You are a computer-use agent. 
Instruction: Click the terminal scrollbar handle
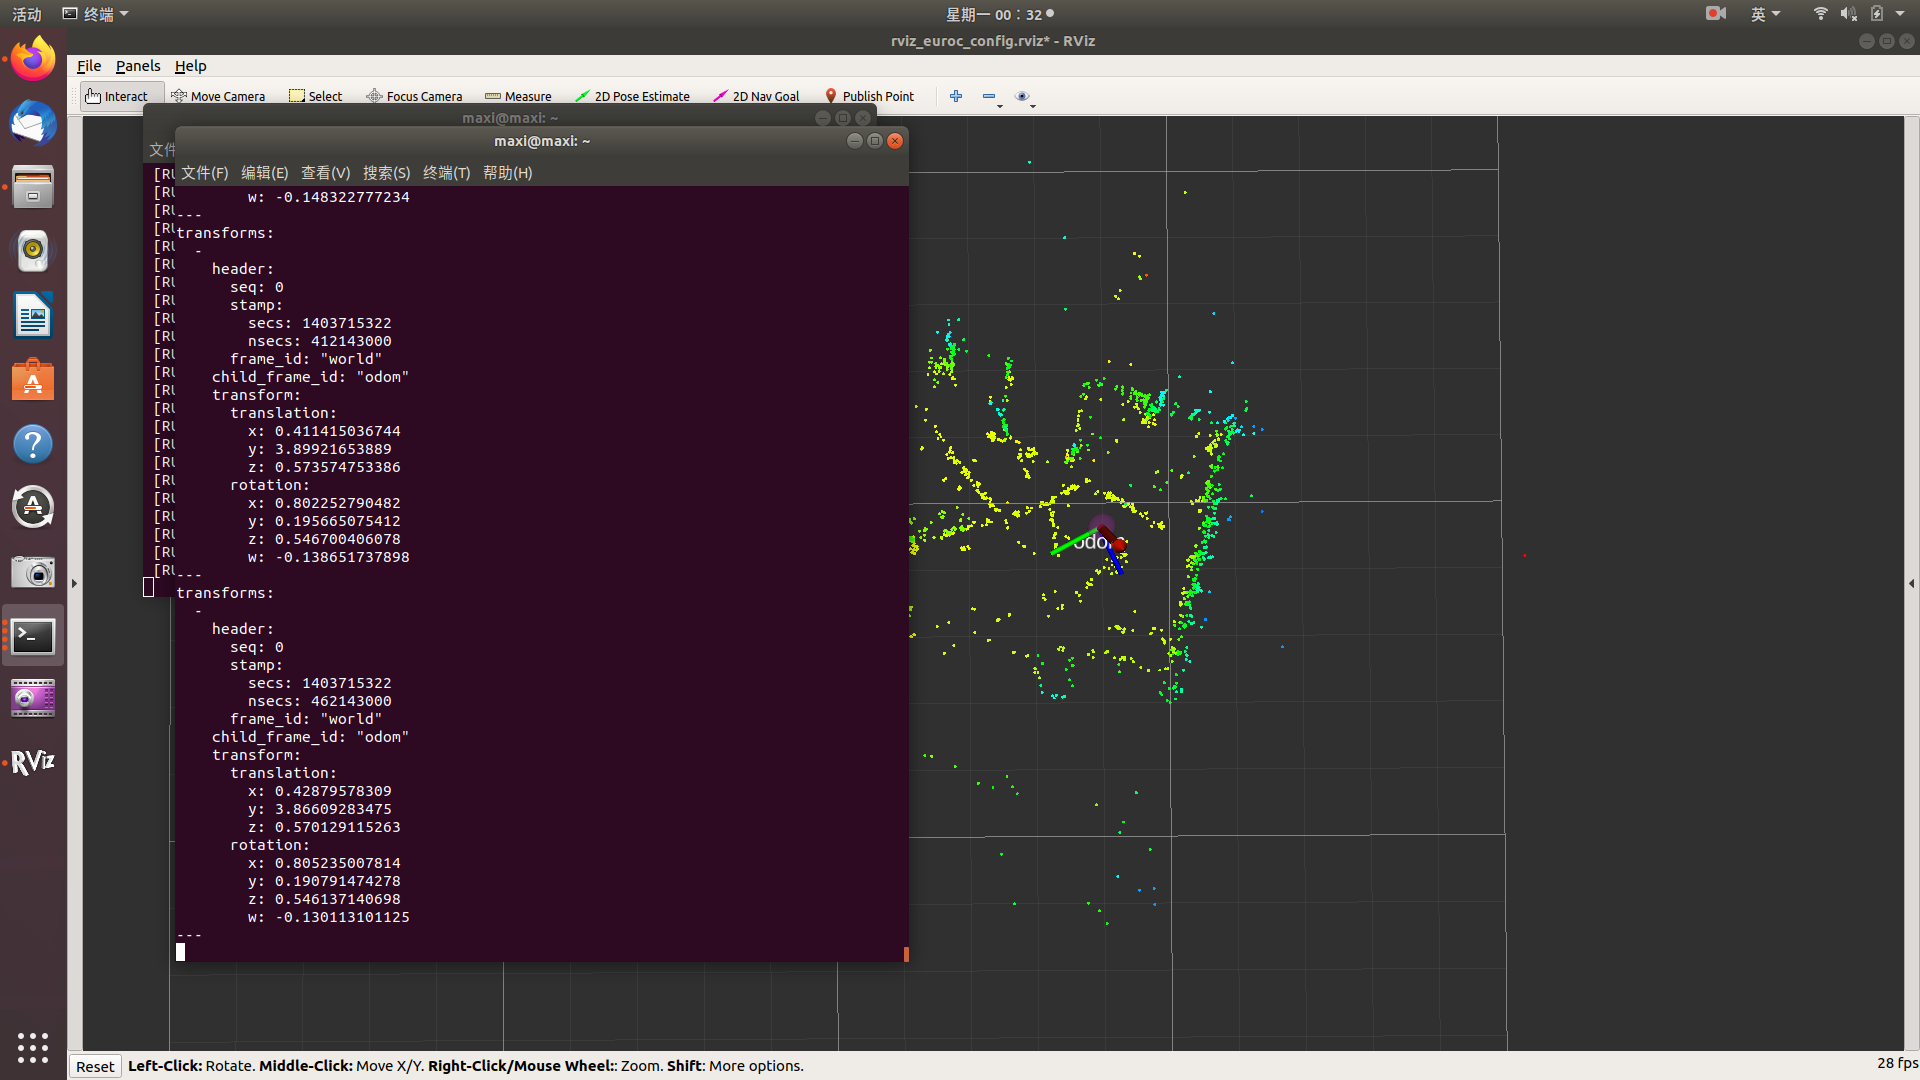click(906, 954)
